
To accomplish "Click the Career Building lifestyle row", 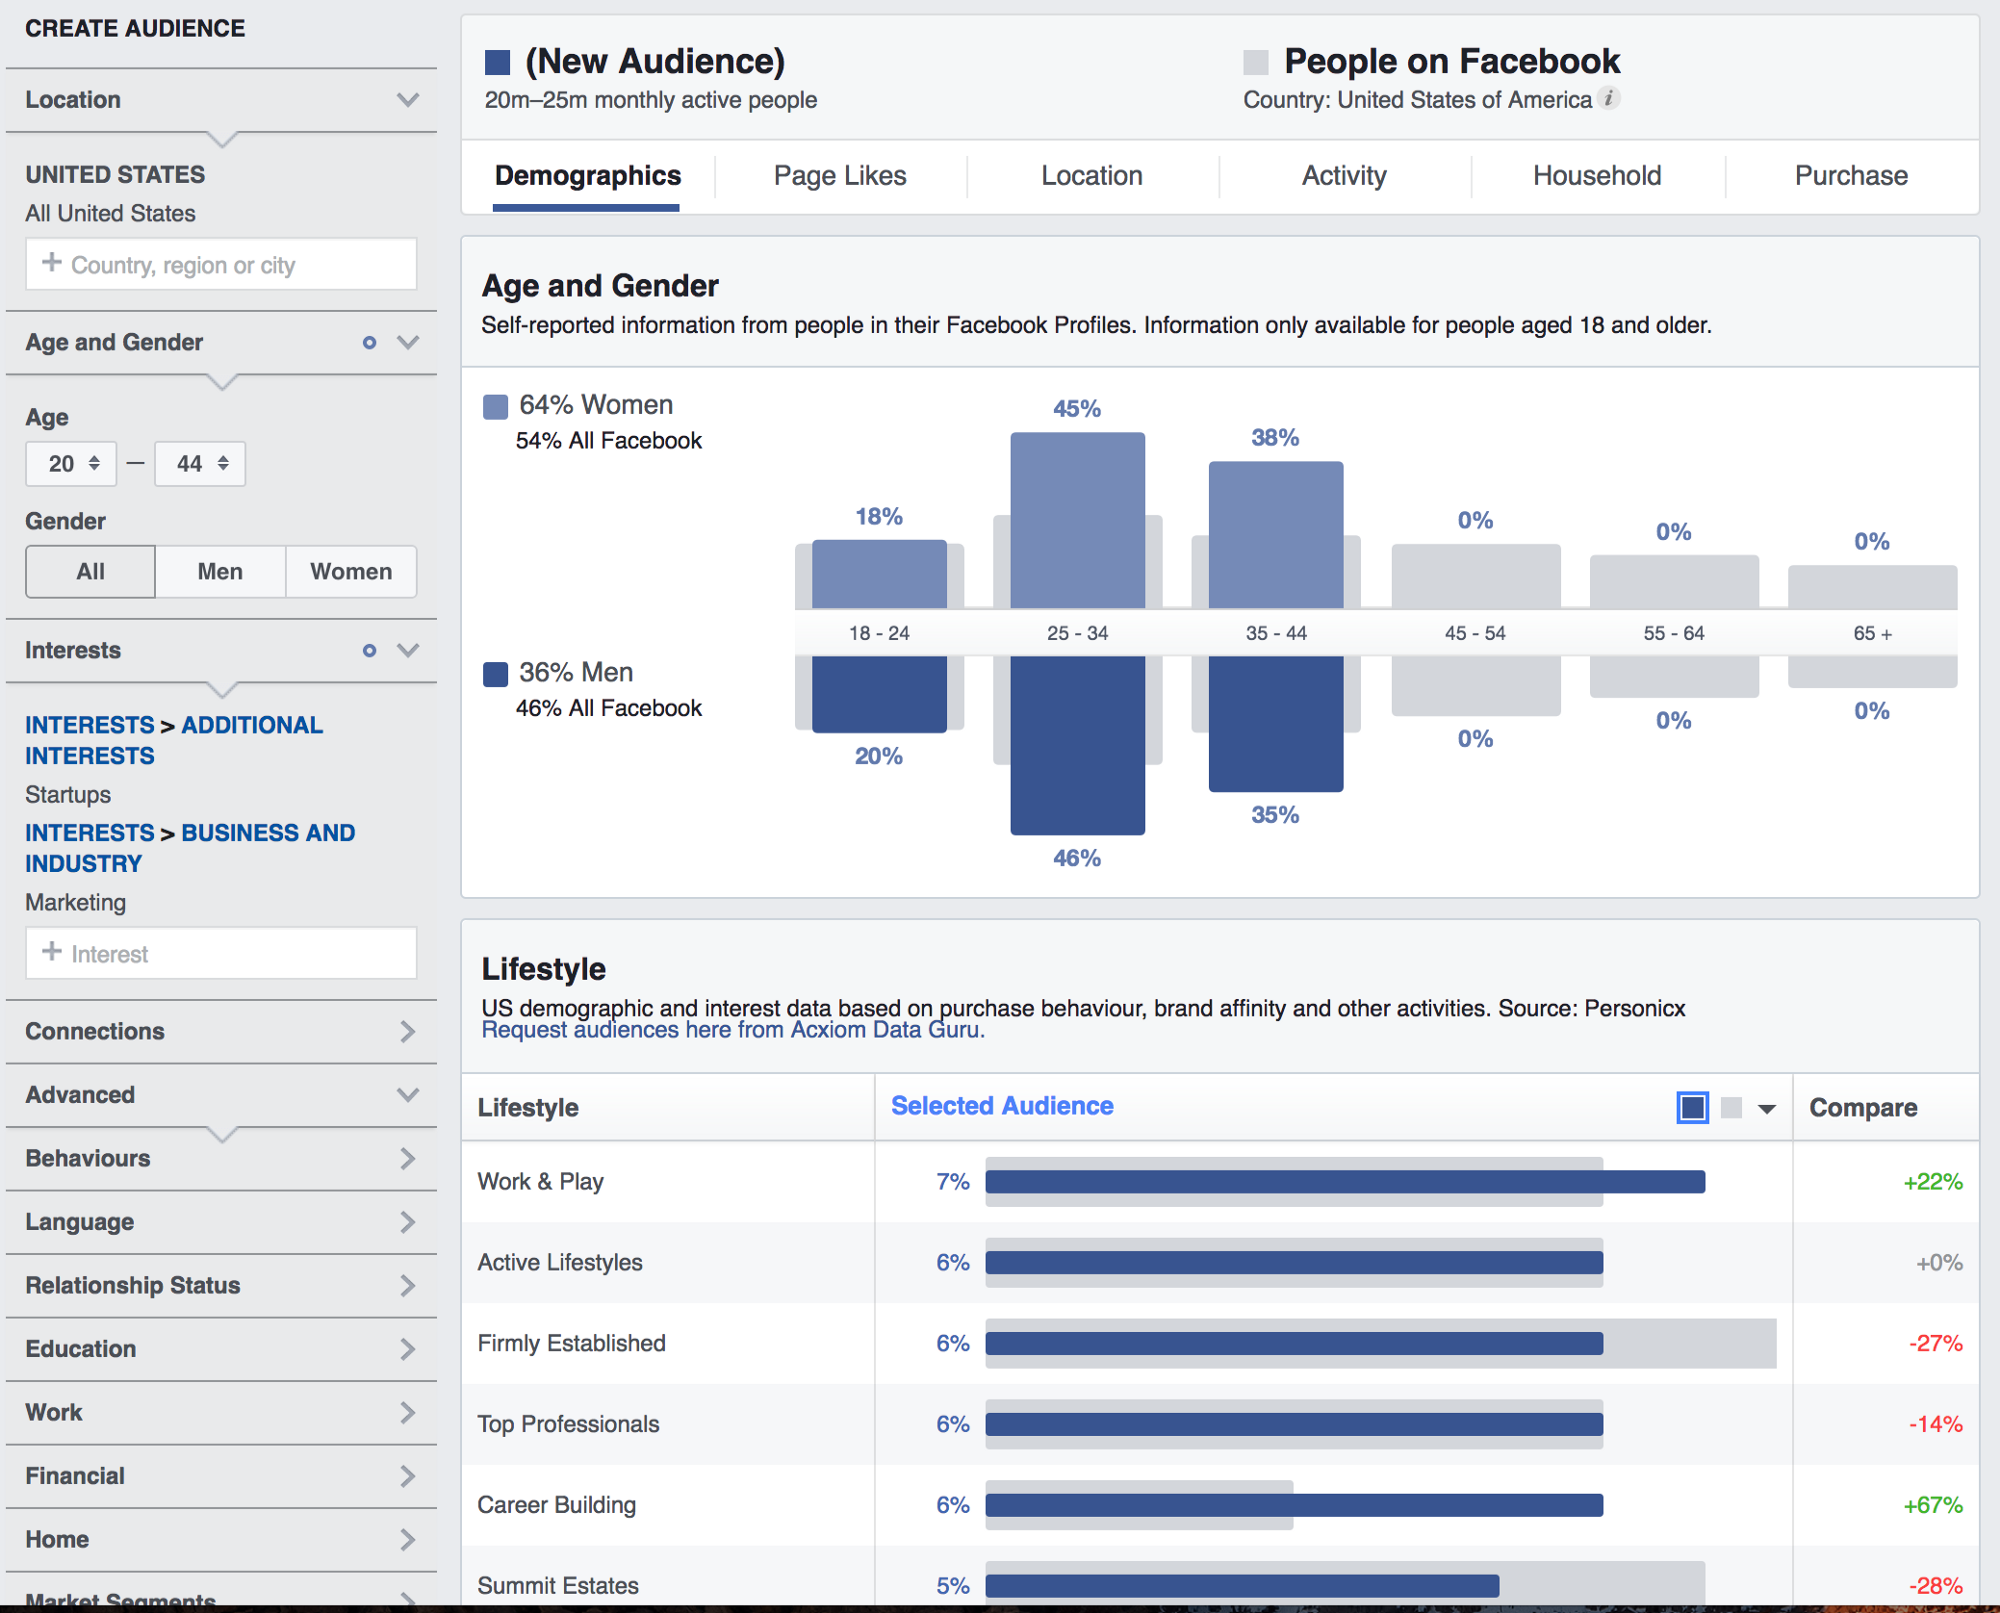I will [x=1220, y=1505].
